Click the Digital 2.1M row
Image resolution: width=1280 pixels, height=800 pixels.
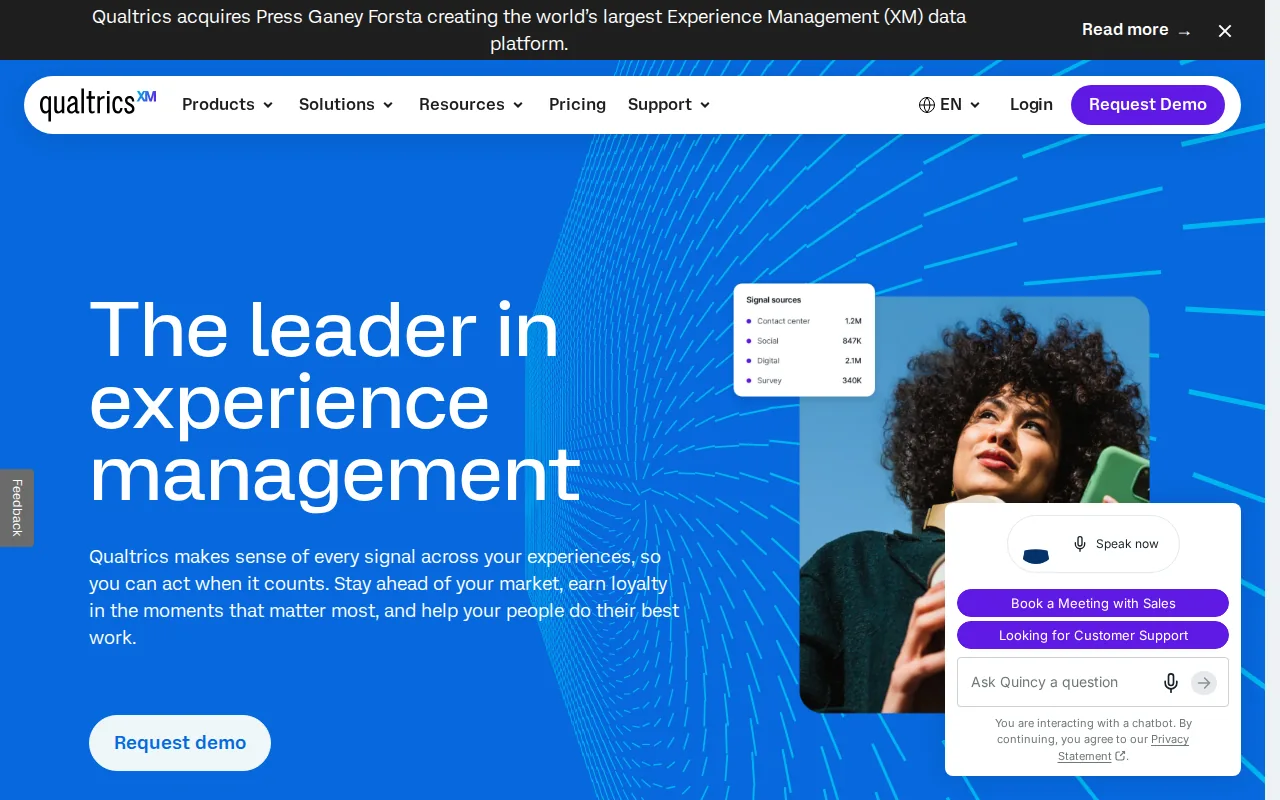[x=804, y=361]
